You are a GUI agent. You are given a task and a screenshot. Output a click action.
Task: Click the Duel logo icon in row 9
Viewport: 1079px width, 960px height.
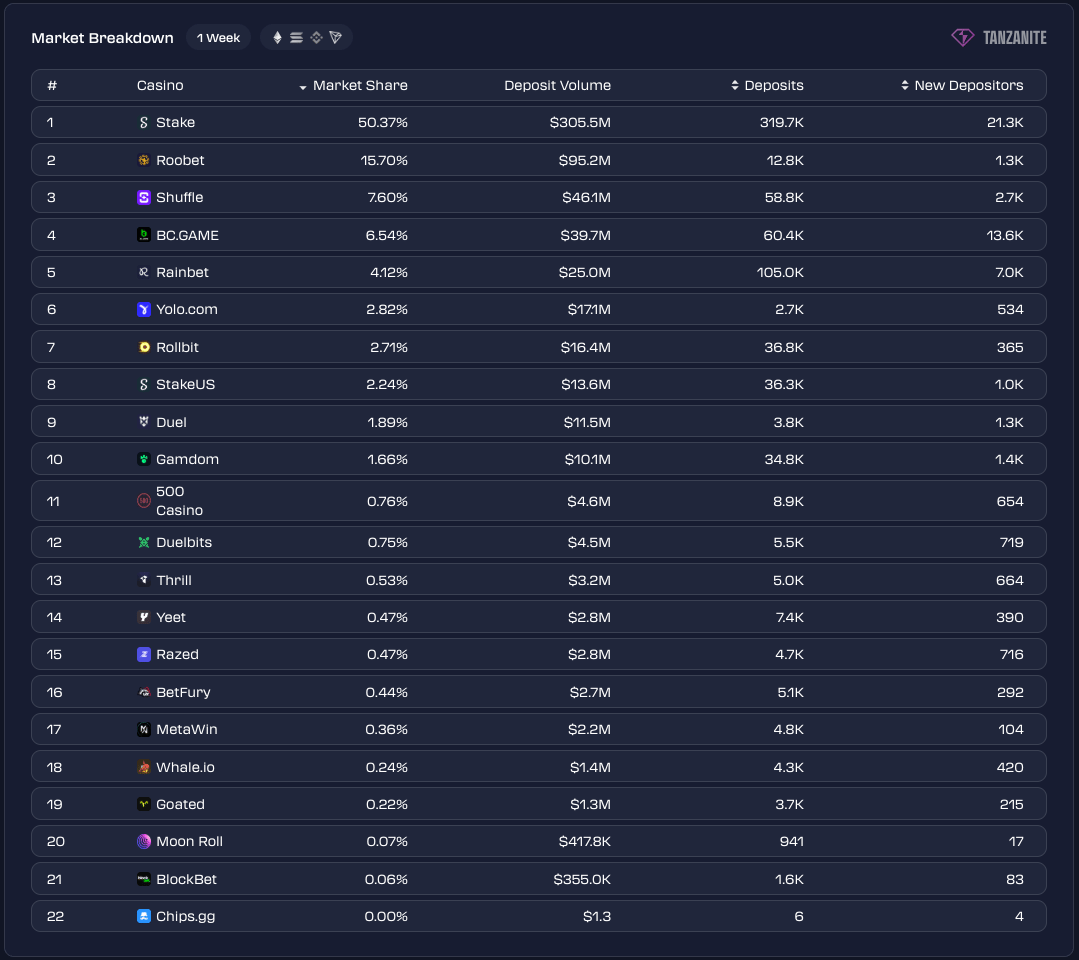pos(144,422)
